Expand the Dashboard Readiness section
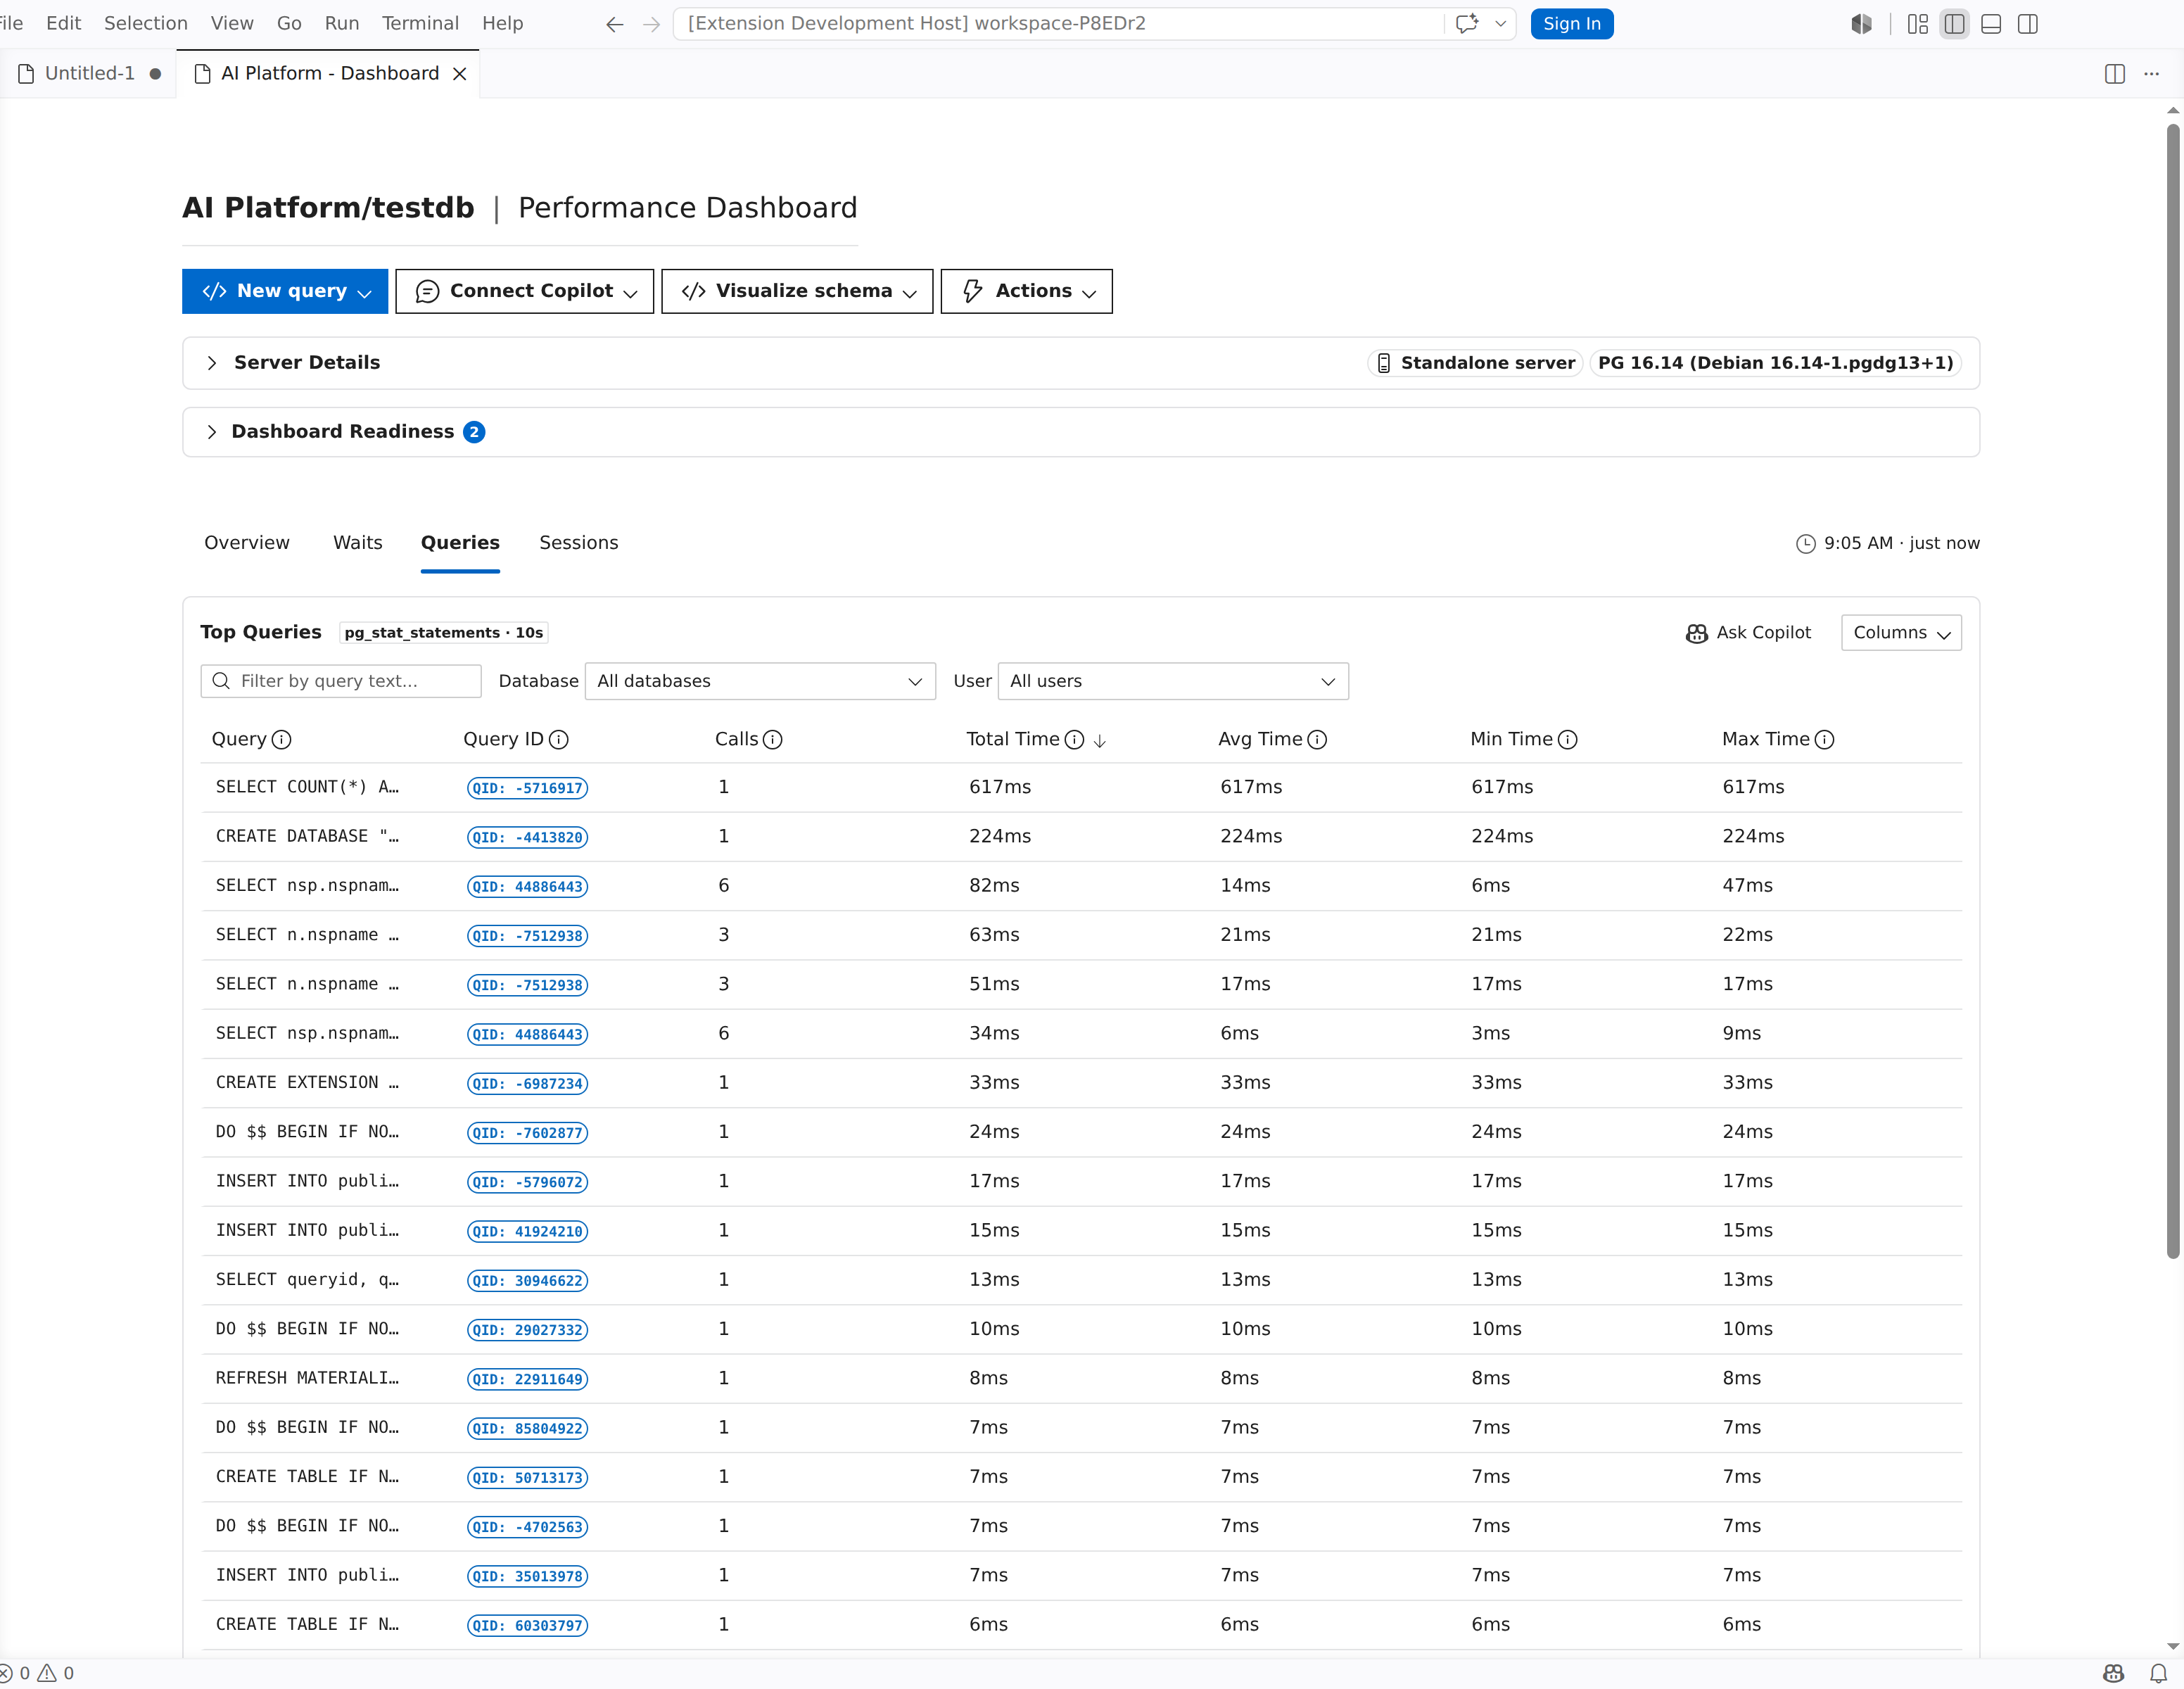Image resolution: width=2184 pixels, height=1689 pixels. pyautogui.click(x=211, y=432)
